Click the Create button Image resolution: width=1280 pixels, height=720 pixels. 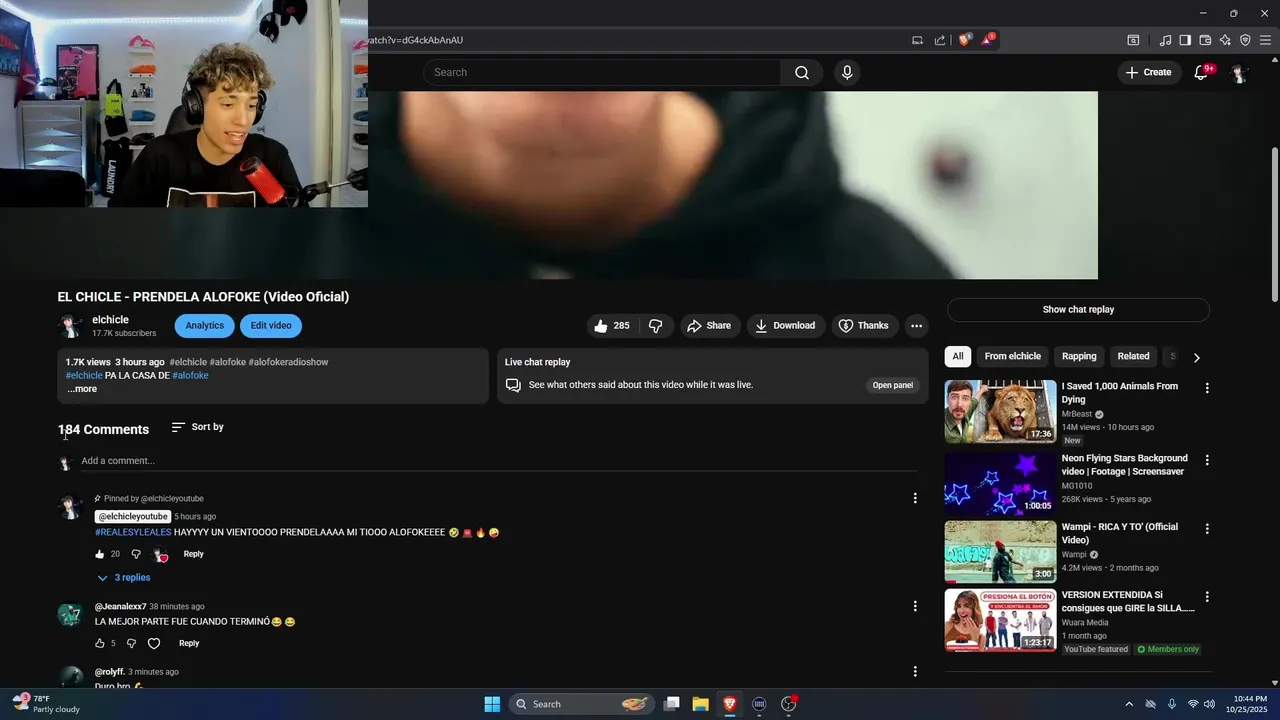point(1148,72)
